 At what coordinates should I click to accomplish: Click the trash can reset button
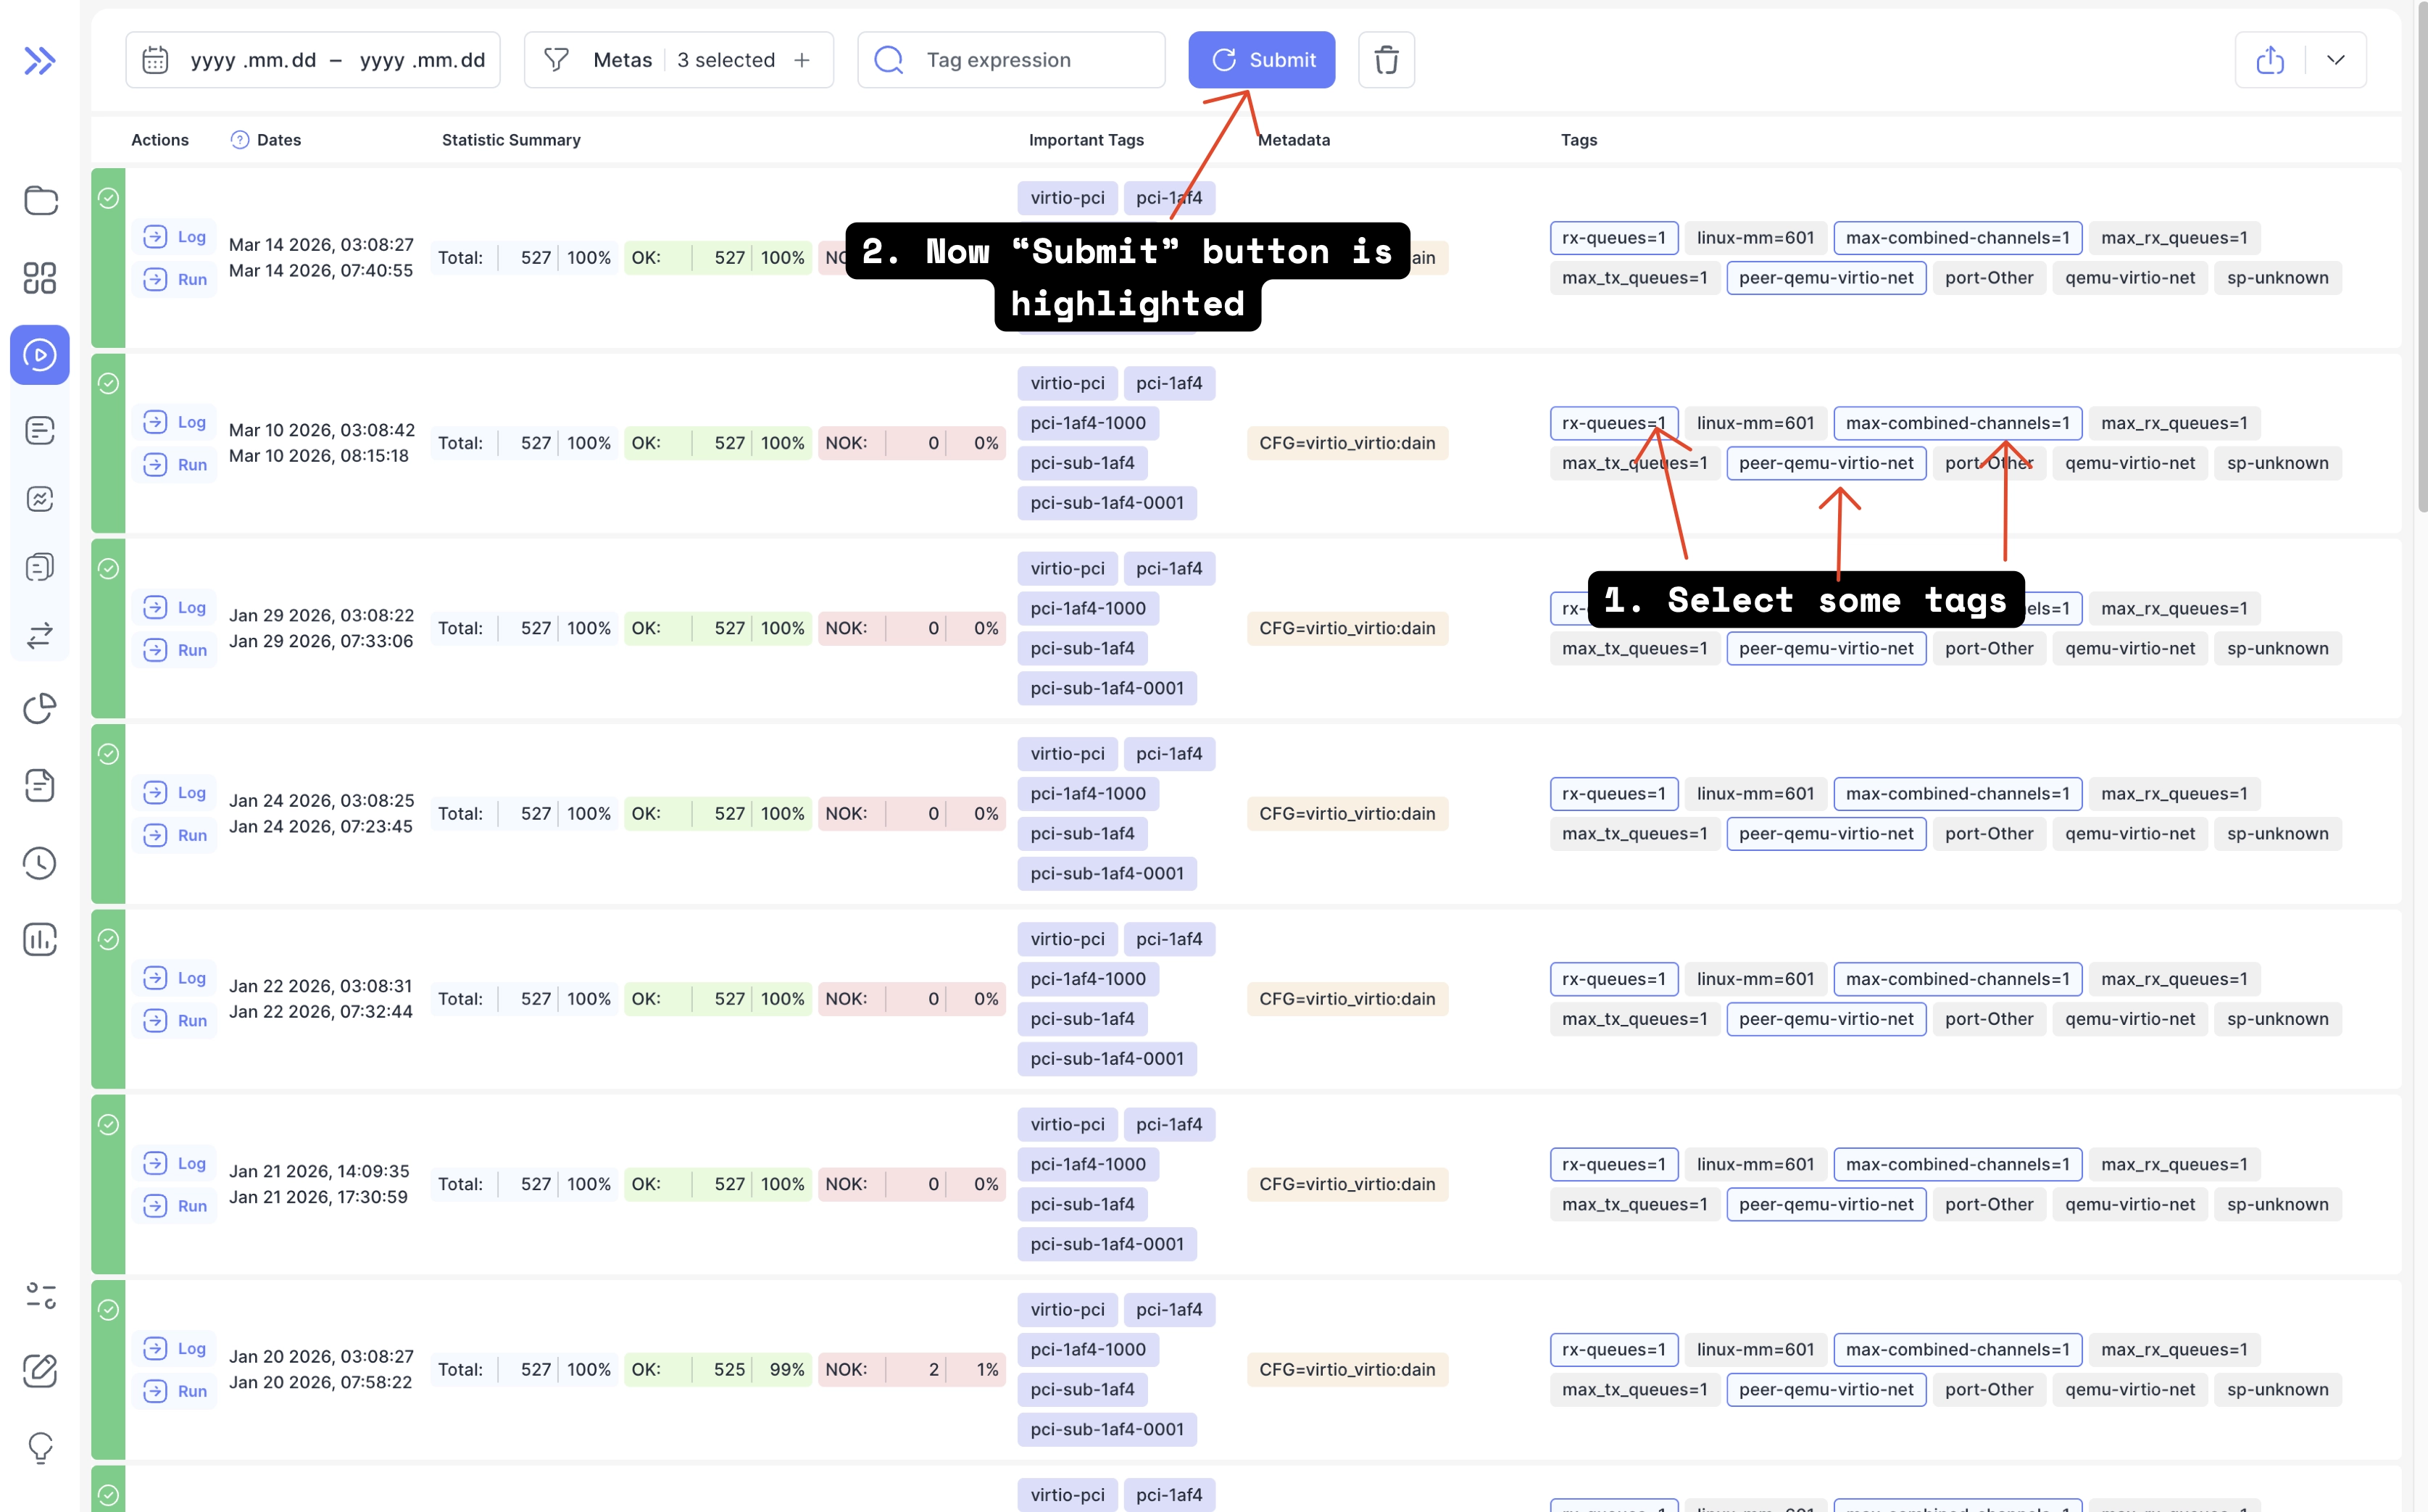click(1385, 60)
